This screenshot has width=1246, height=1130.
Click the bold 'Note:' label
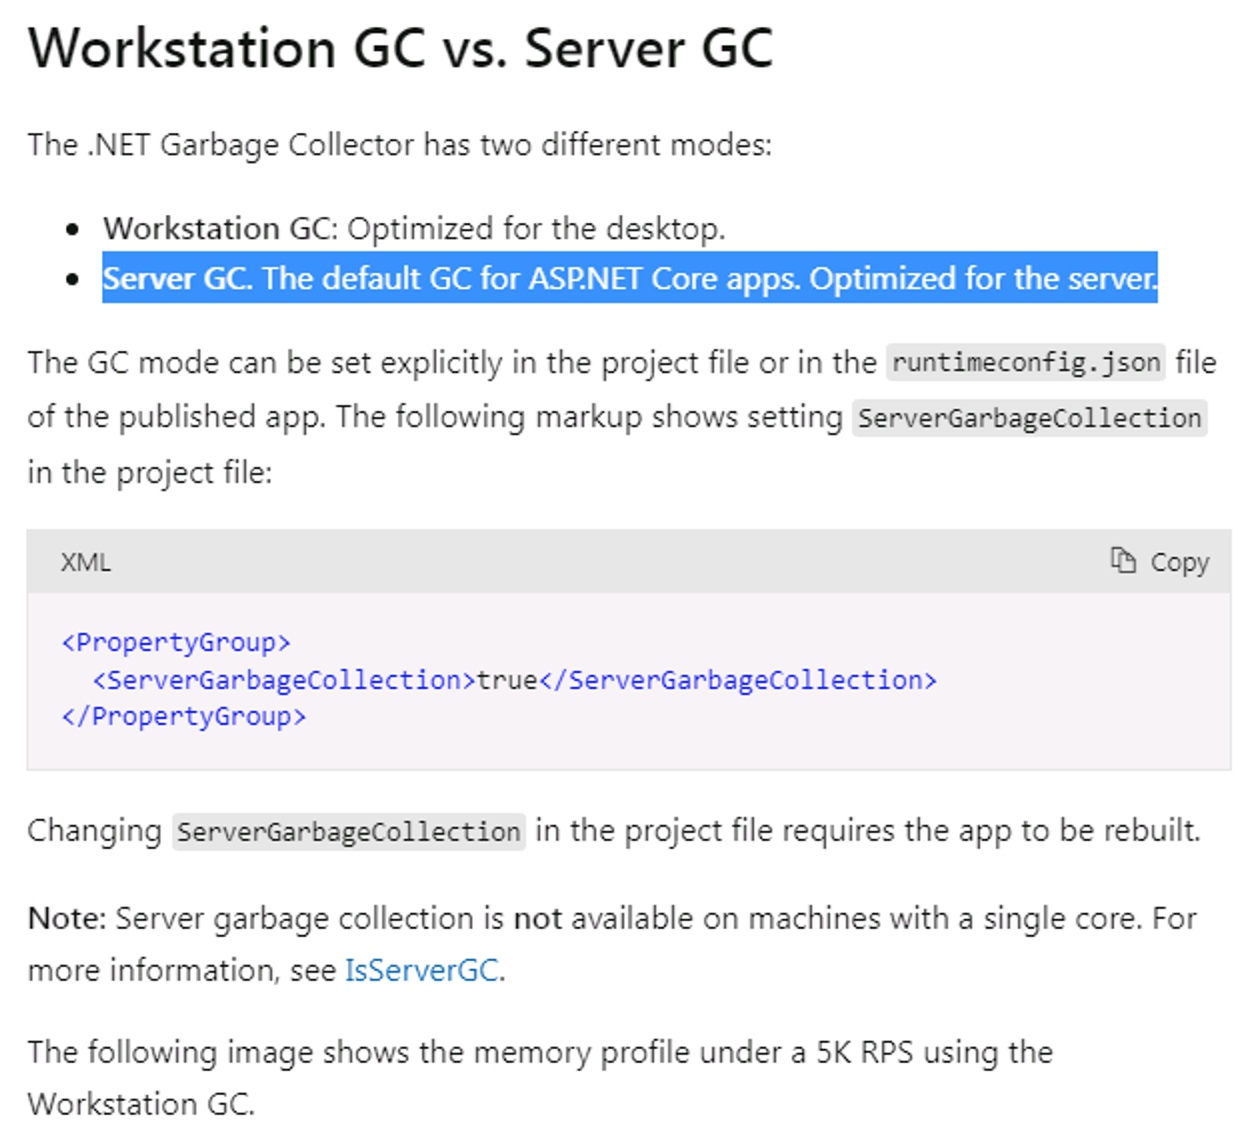(67, 918)
